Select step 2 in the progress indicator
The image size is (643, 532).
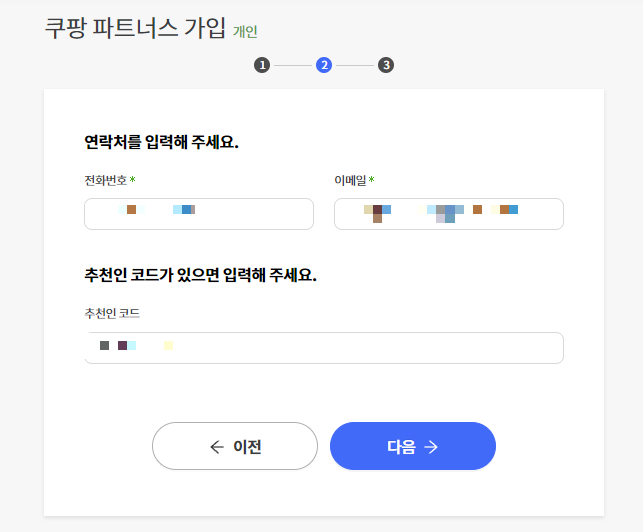(x=324, y=65)
